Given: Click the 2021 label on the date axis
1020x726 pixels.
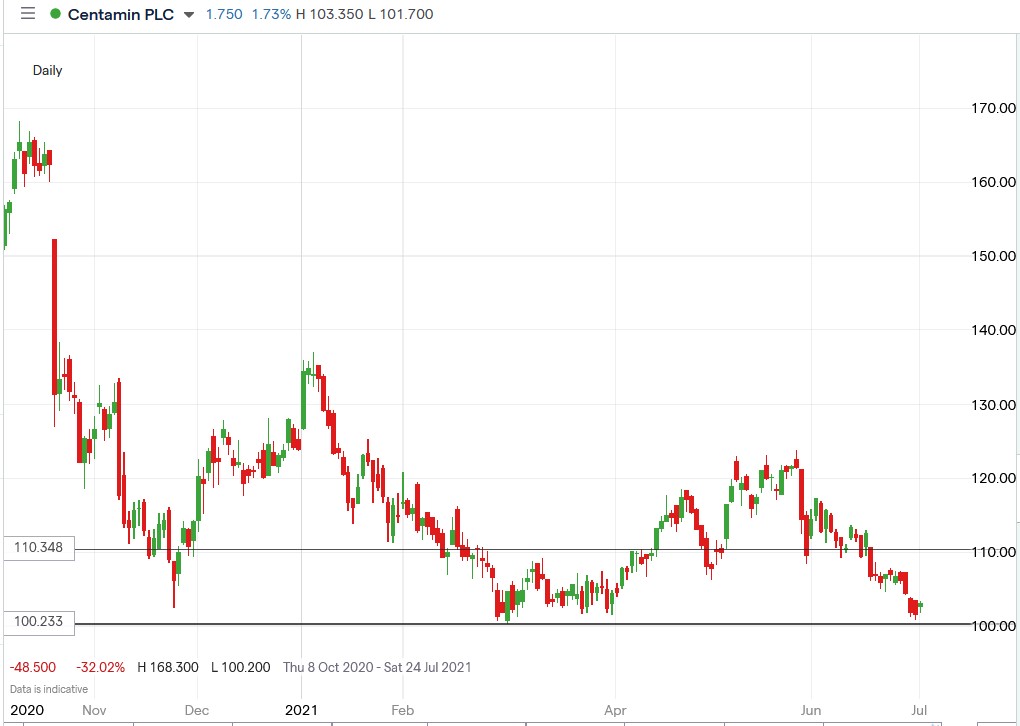Looking at the screenshot, I should point(302,710).
